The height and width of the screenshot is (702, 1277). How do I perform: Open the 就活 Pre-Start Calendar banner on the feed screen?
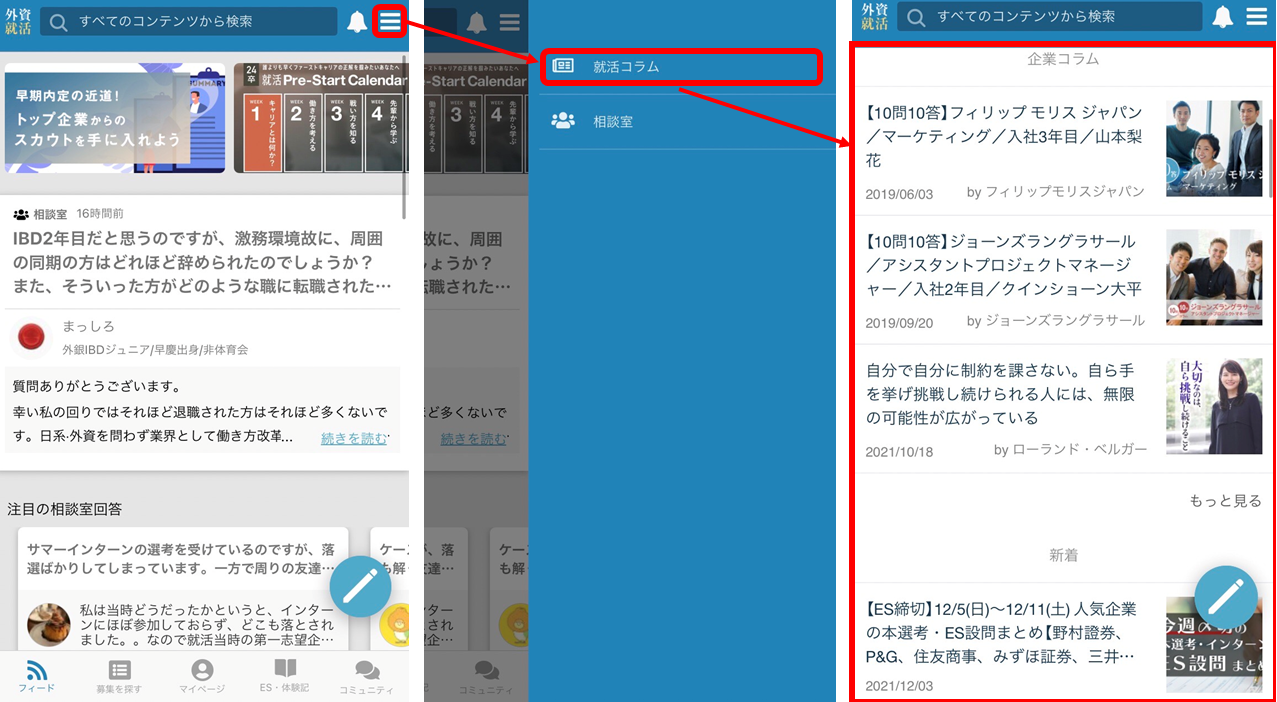pos(320,118)
